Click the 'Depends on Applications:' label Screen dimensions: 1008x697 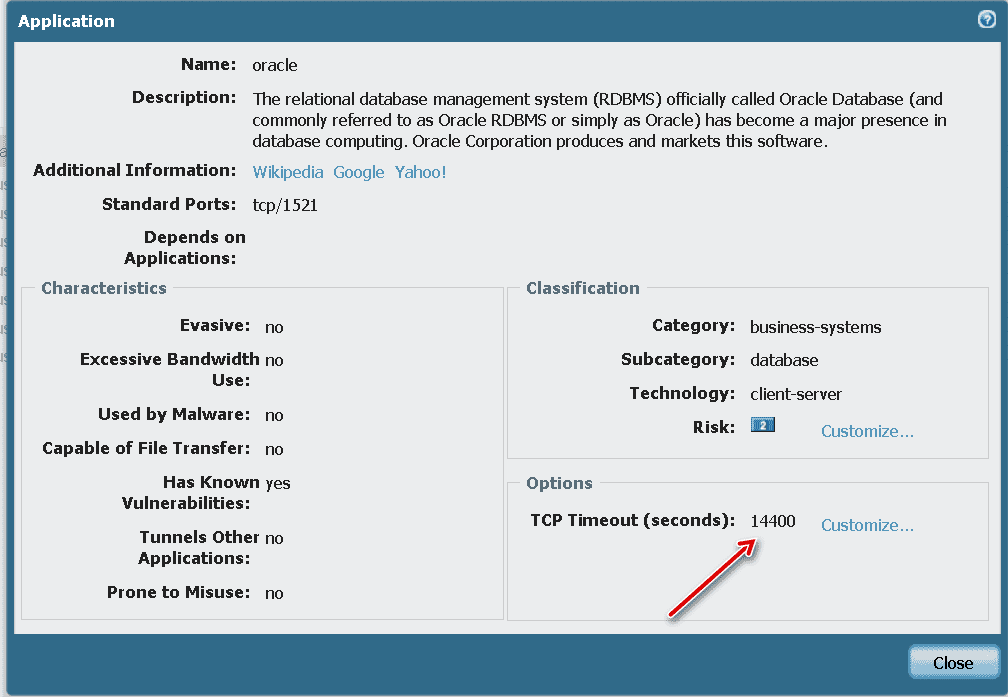tap(185, 248)
